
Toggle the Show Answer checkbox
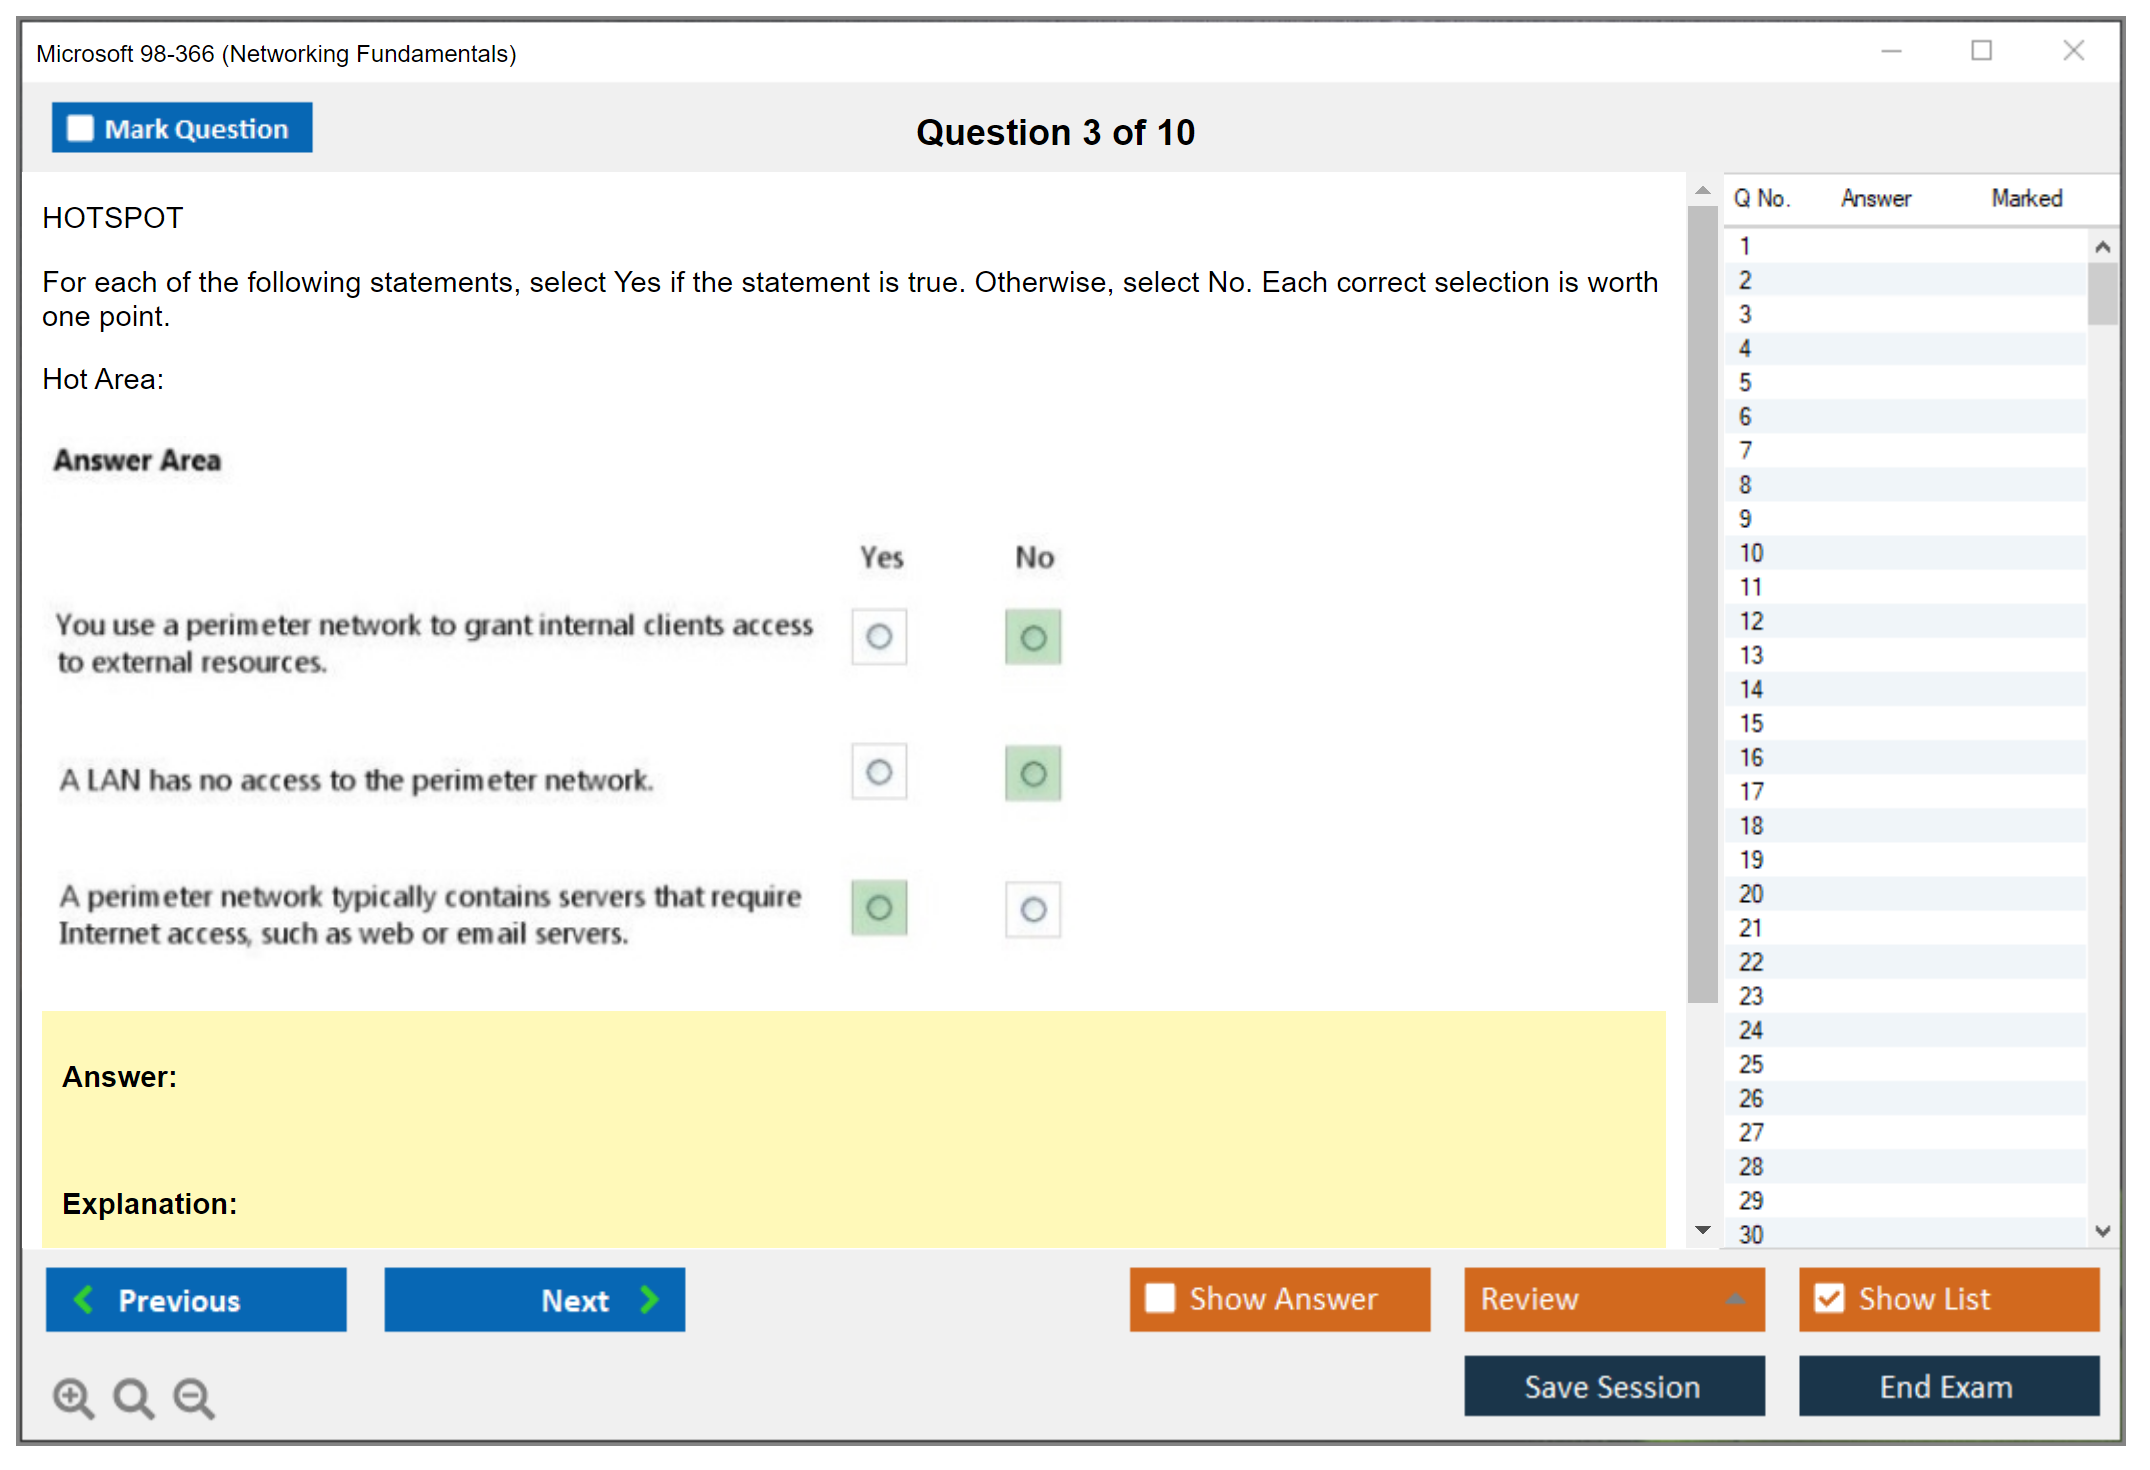pyautogui.click(x=1160, y=1298)
